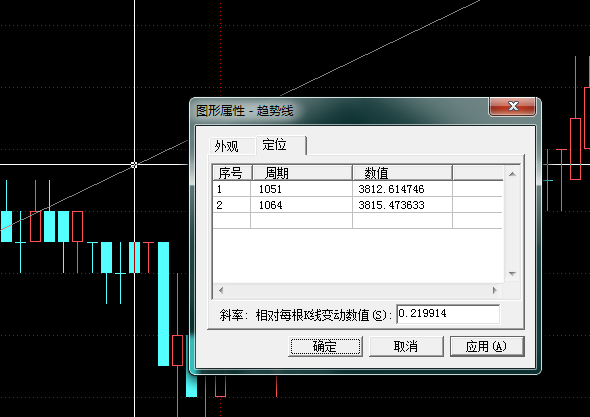Click the list's scroll down arrow

point(512,274)
